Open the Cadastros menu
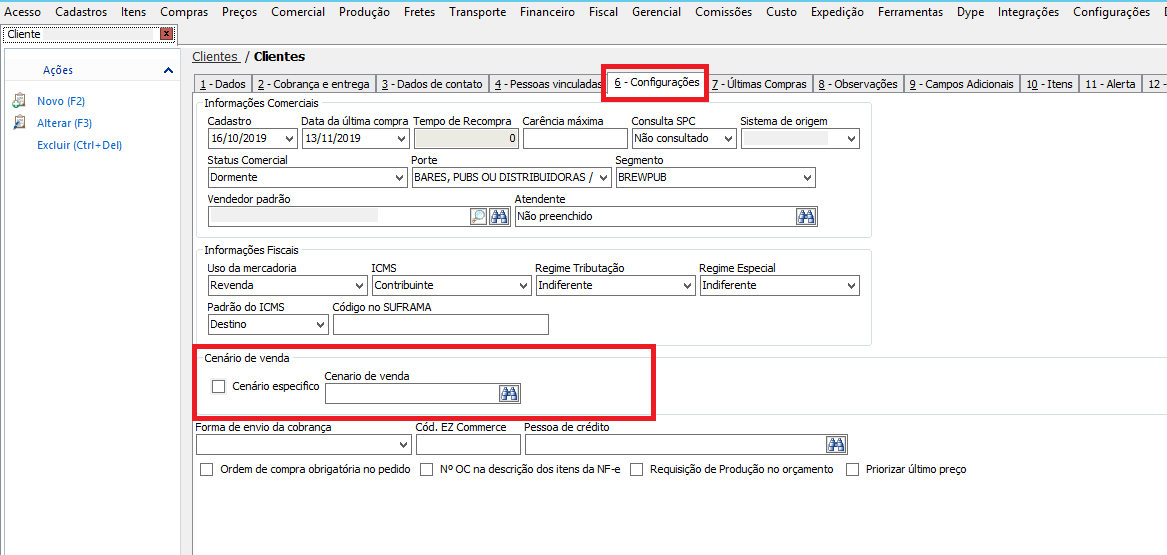The width and height of the screenshot is (1167, 555). point(81,12)
